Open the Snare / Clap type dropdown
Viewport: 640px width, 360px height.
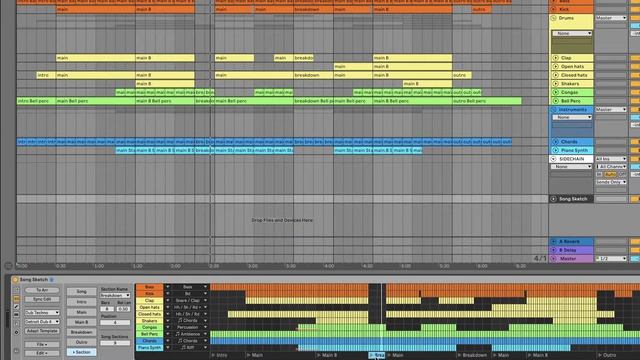pyautogui.click(x=190, y=300)
